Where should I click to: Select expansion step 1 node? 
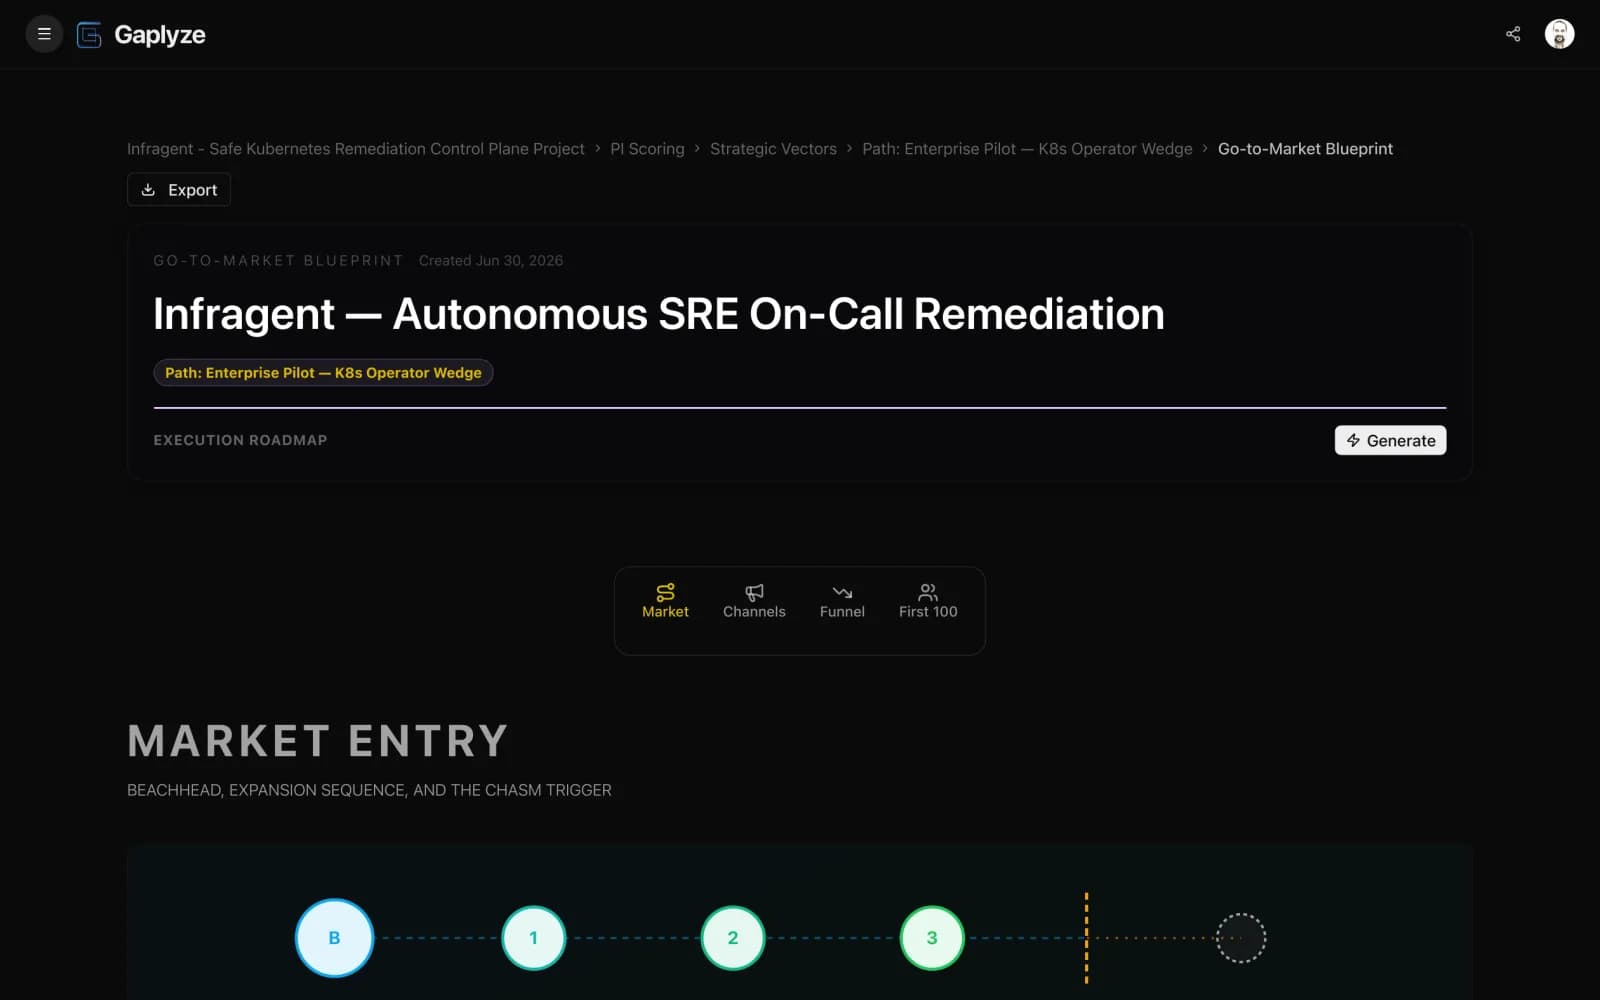coord(533,938)
